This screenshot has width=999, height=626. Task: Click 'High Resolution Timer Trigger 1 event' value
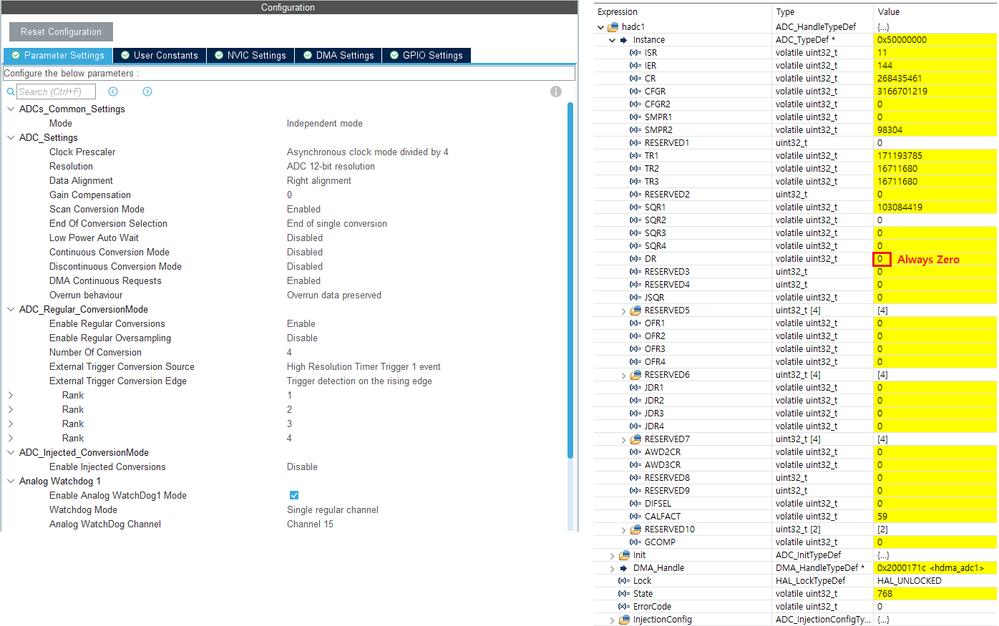coord(363,367)
